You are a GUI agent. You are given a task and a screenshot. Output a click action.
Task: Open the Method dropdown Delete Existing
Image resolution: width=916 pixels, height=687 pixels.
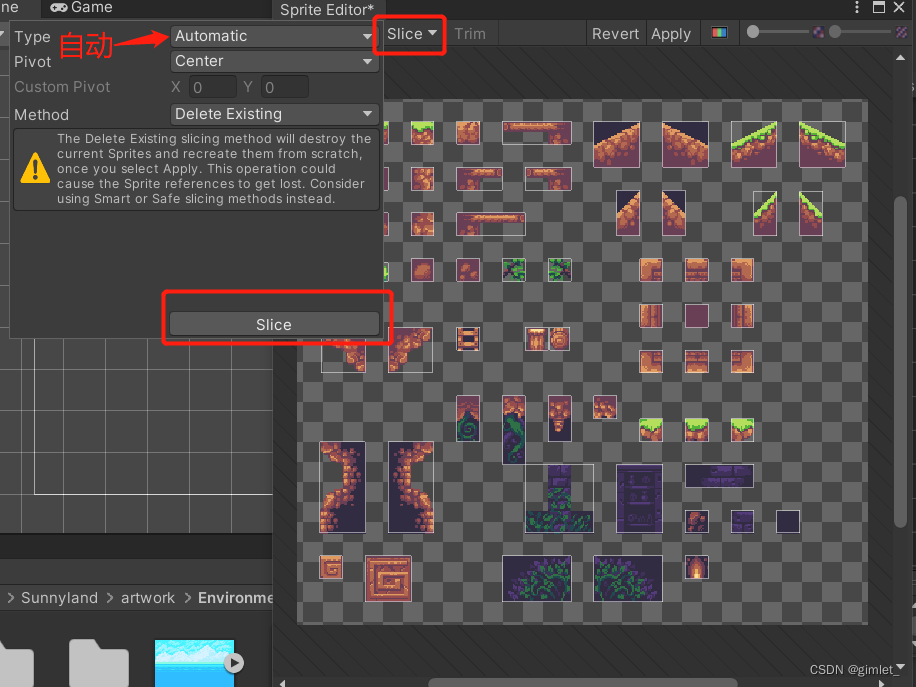click(x=274, y=114)
